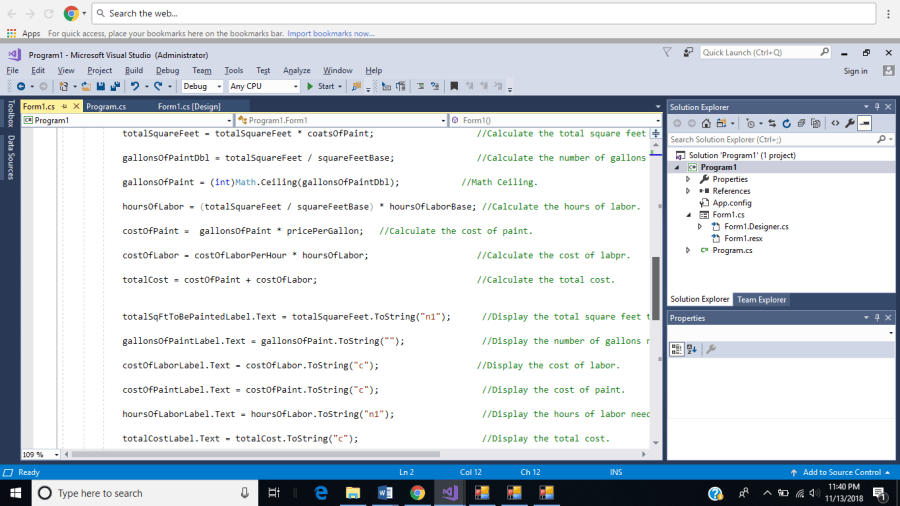The image size is (900, 506).
Task: Open the Toolbox side tab
Action: [10, 113]
